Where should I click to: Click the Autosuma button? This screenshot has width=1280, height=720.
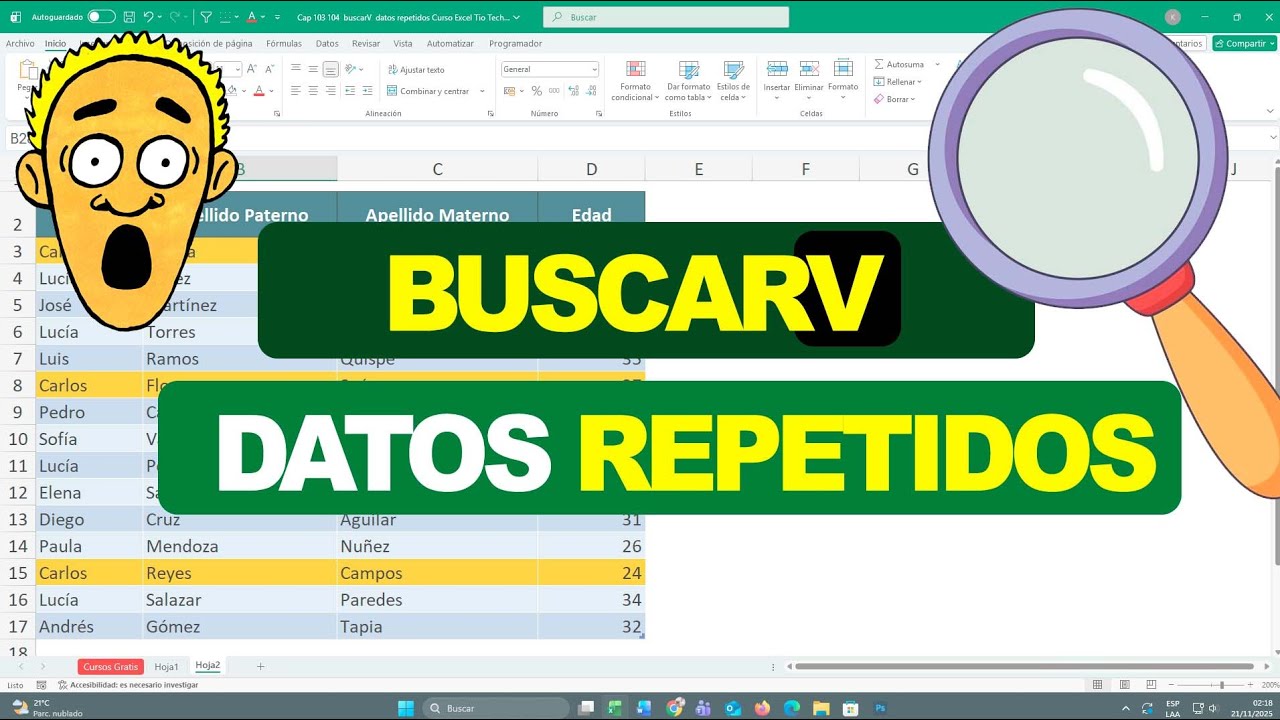coord(898,64)
